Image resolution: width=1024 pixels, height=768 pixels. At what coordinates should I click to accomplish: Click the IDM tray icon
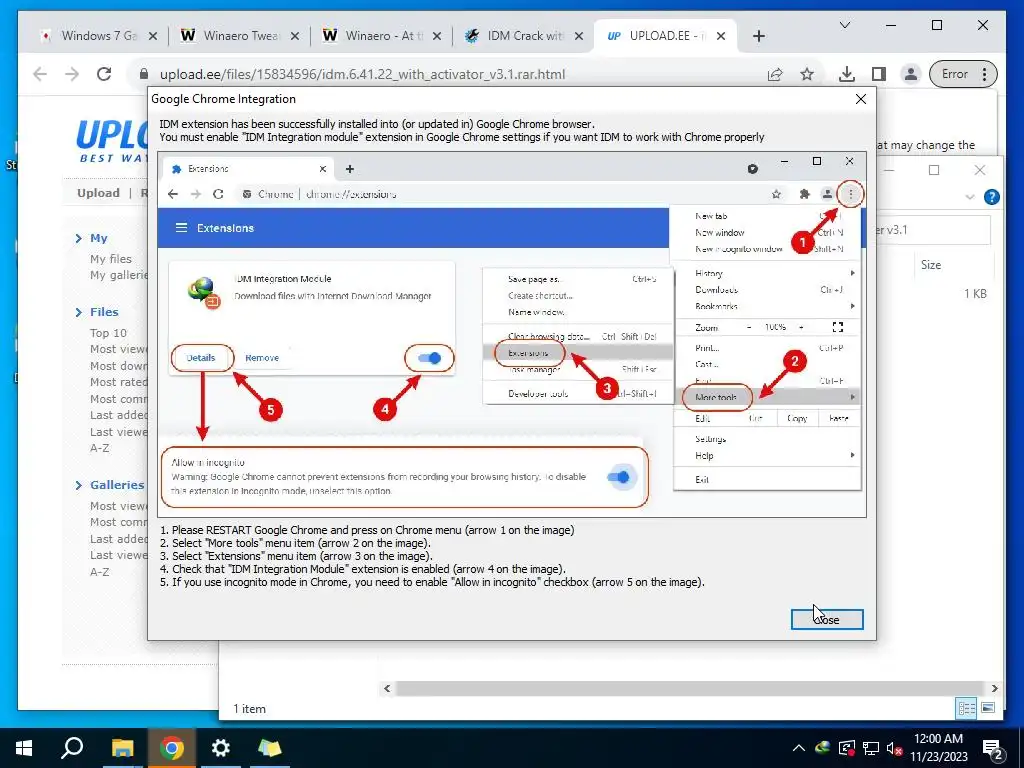(822, 748)
